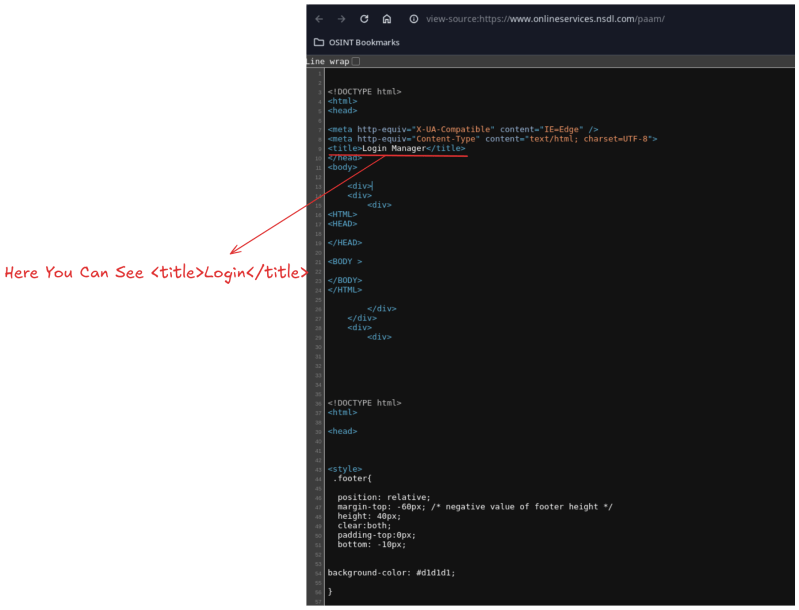Click the '<title>Login Manager</title>' line
This screenshot has height=610, width=799.
(396, 148)
